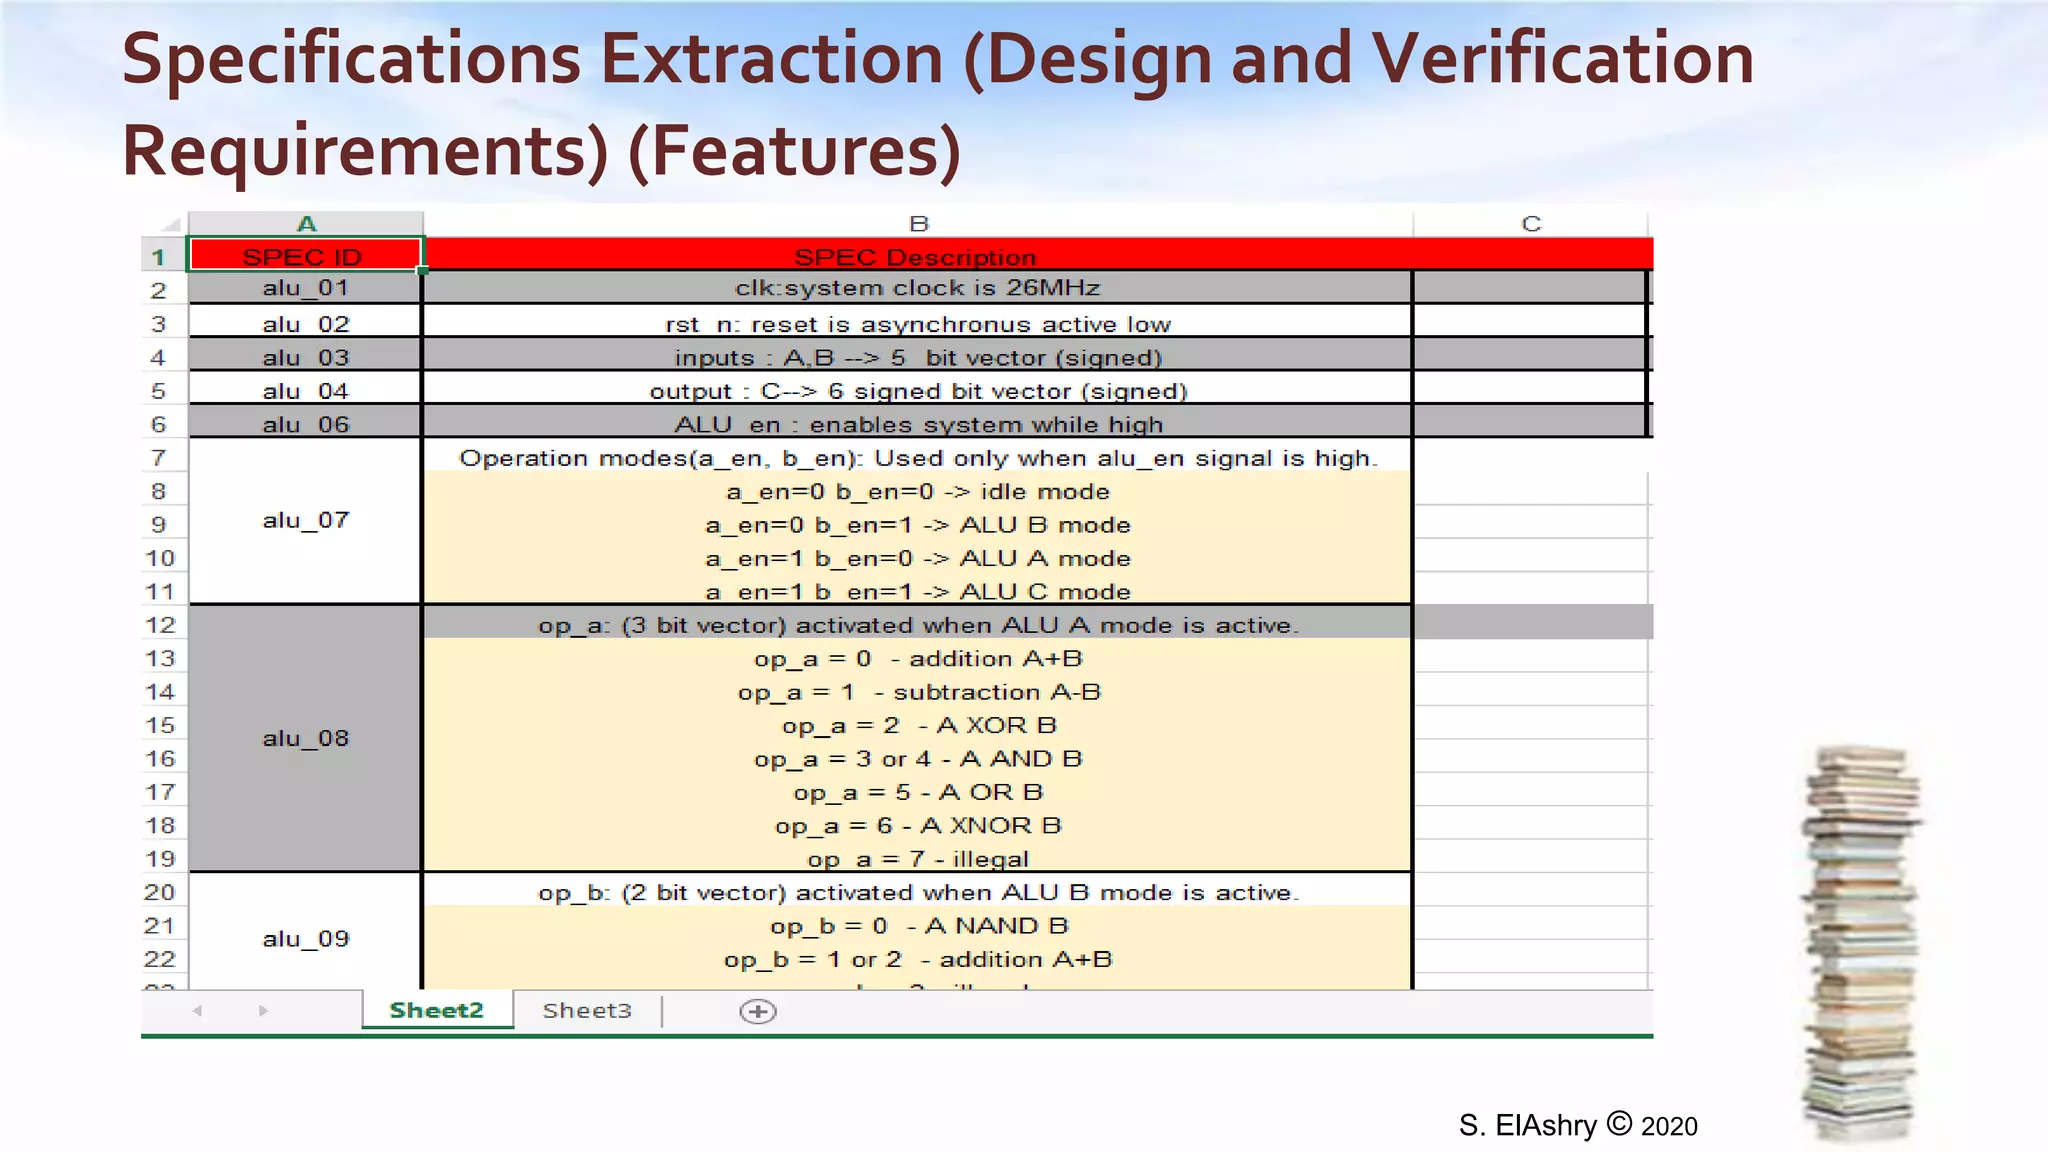Click the alu_01 cell
2048x1152 pixels.
tap(305, 288)
